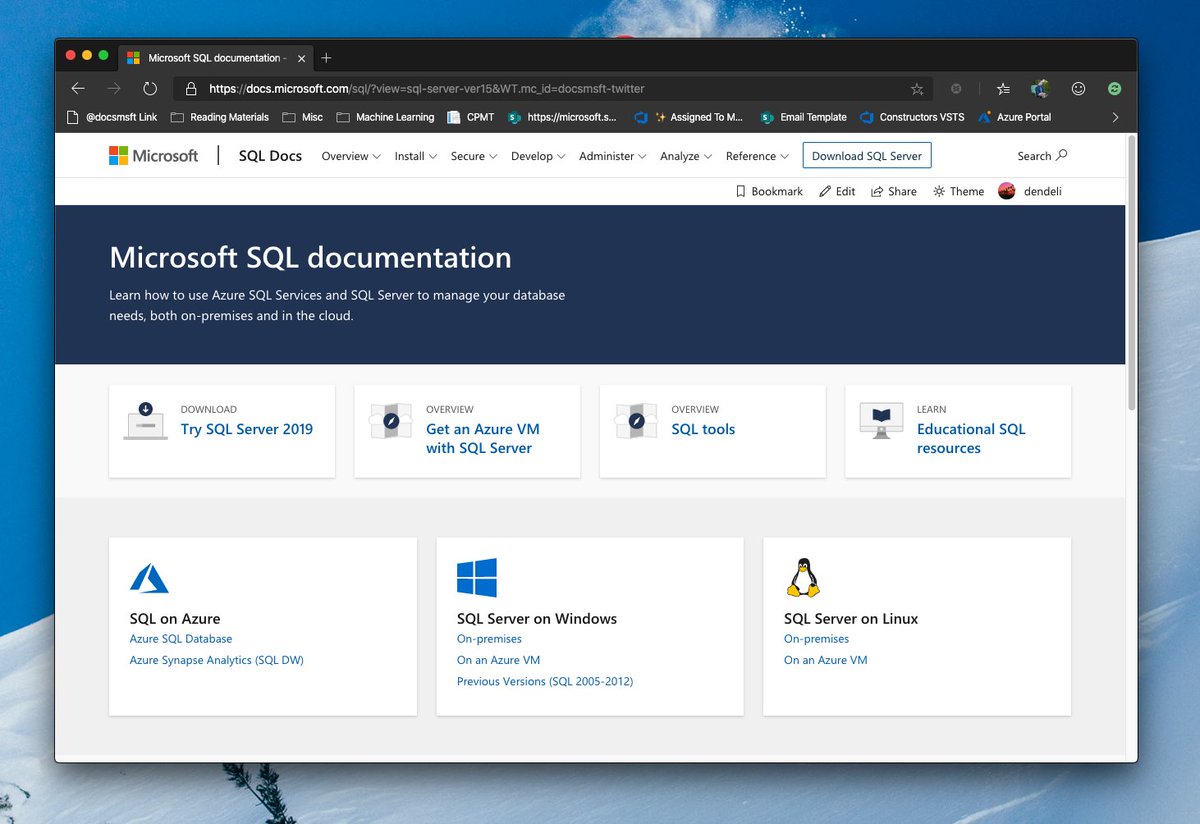This screenshot has height=824, width=1200.
Task: Click the Microsoft logo
Action: click(x=154, y=156)
